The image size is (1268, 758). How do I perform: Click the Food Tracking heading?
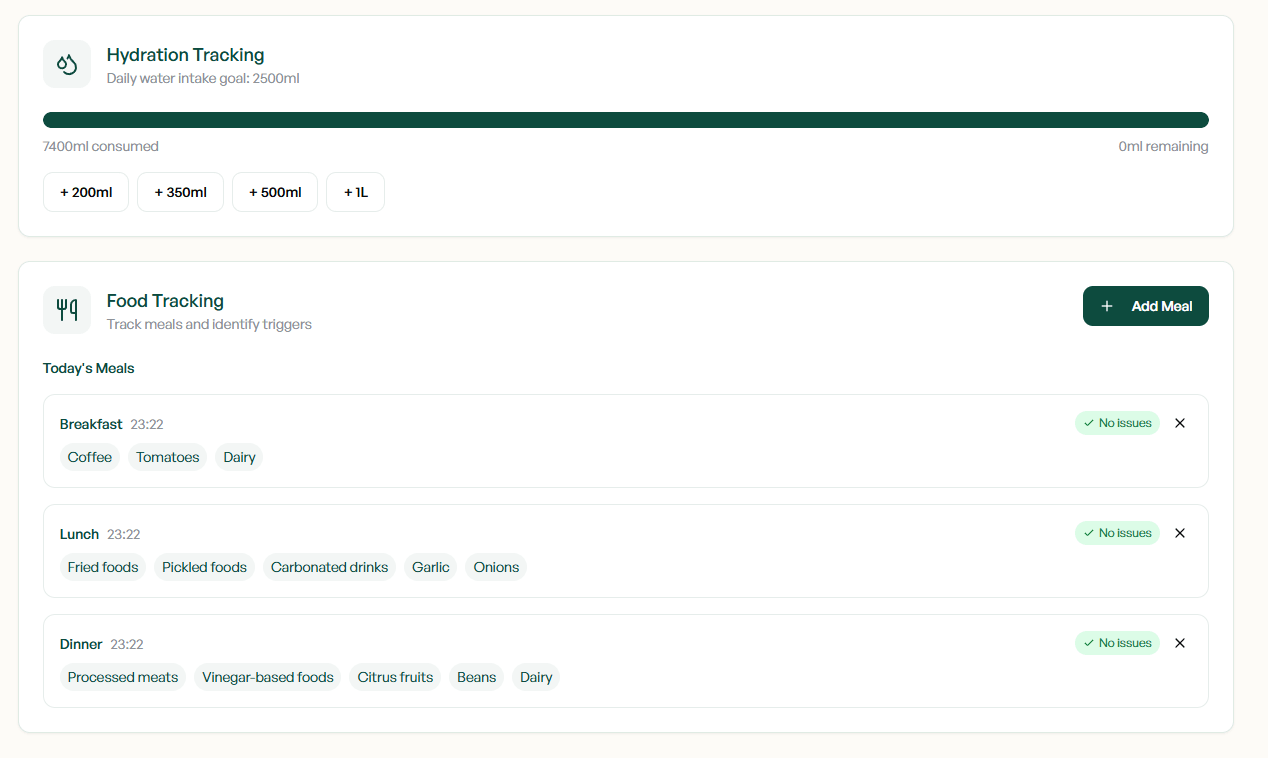(x=165, y=301)
